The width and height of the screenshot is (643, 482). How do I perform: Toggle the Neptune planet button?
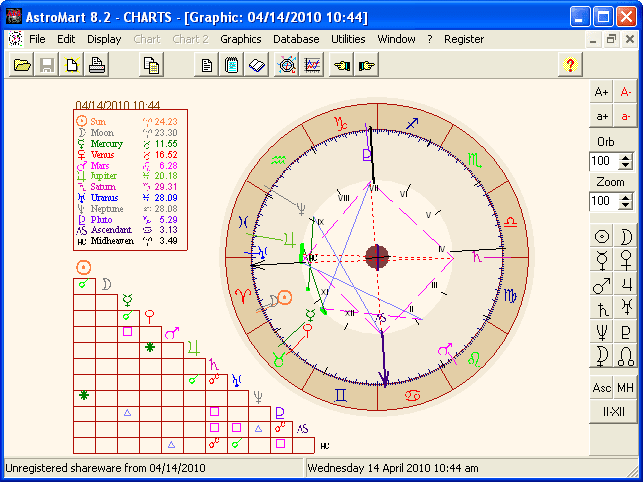[602, 332]
